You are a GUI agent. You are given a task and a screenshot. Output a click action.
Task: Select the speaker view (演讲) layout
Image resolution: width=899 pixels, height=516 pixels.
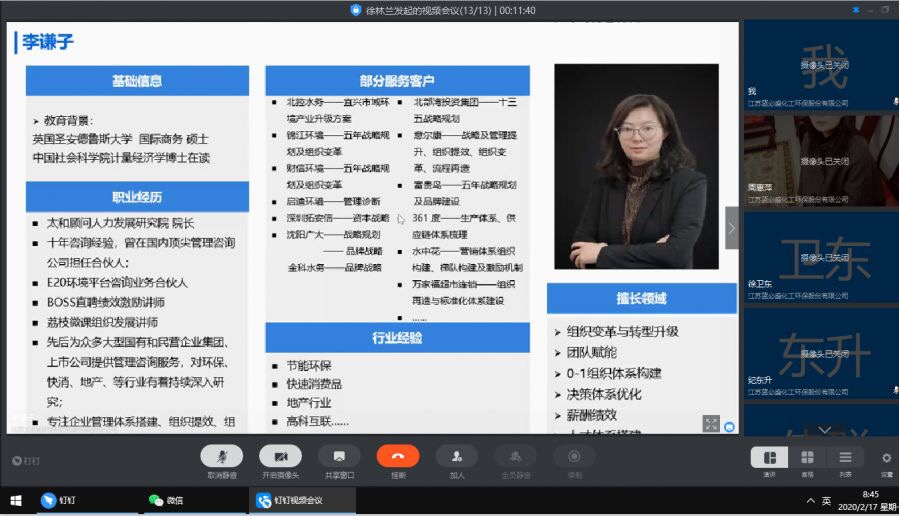(769, 458)
